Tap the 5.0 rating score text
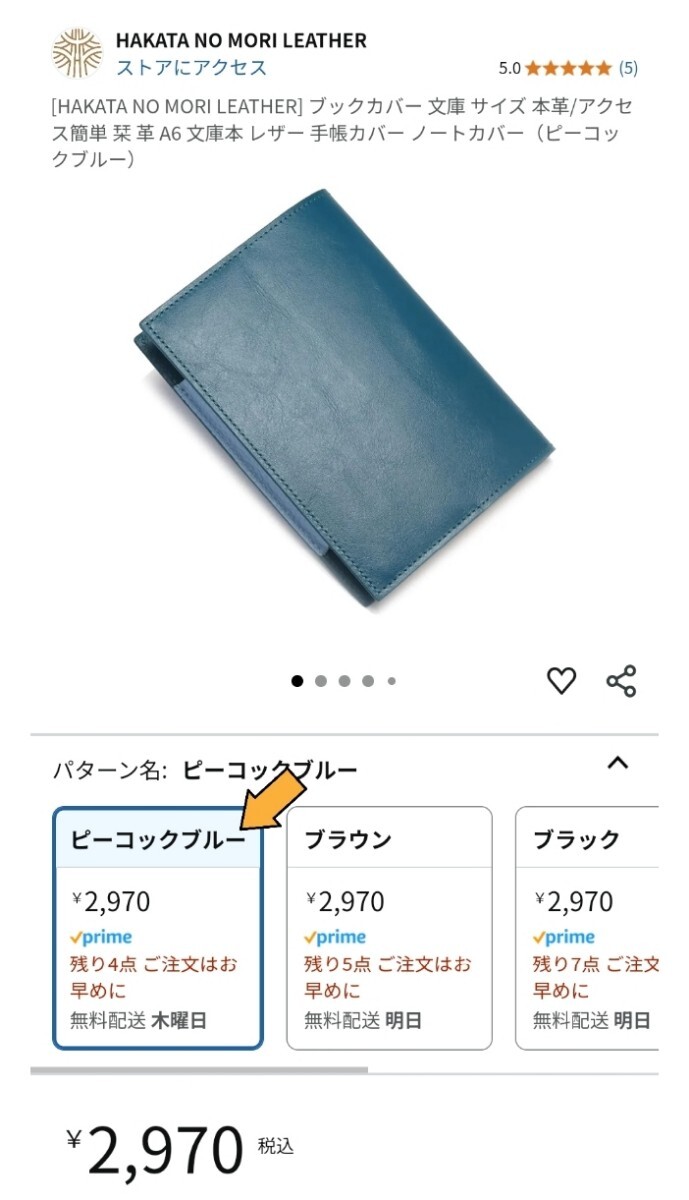689x1200 pixels. pos(510,69)
